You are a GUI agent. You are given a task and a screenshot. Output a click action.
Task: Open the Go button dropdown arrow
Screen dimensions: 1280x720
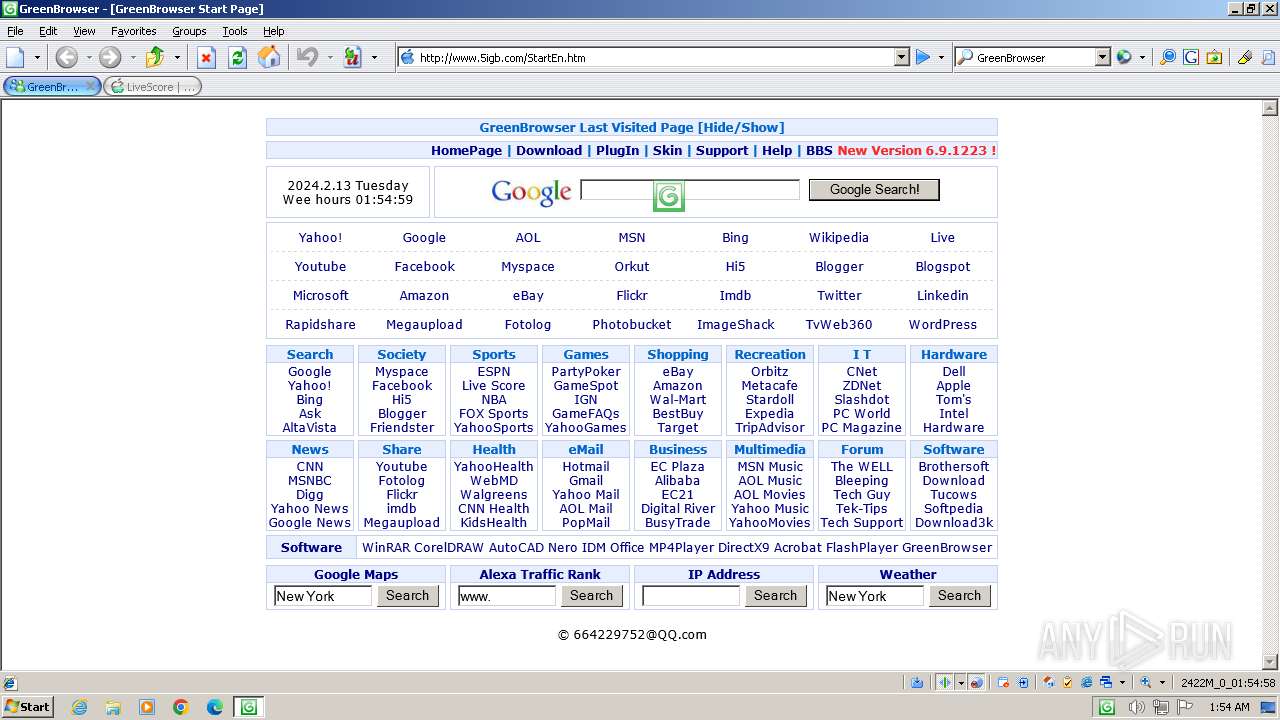click(x=941, y=57)
